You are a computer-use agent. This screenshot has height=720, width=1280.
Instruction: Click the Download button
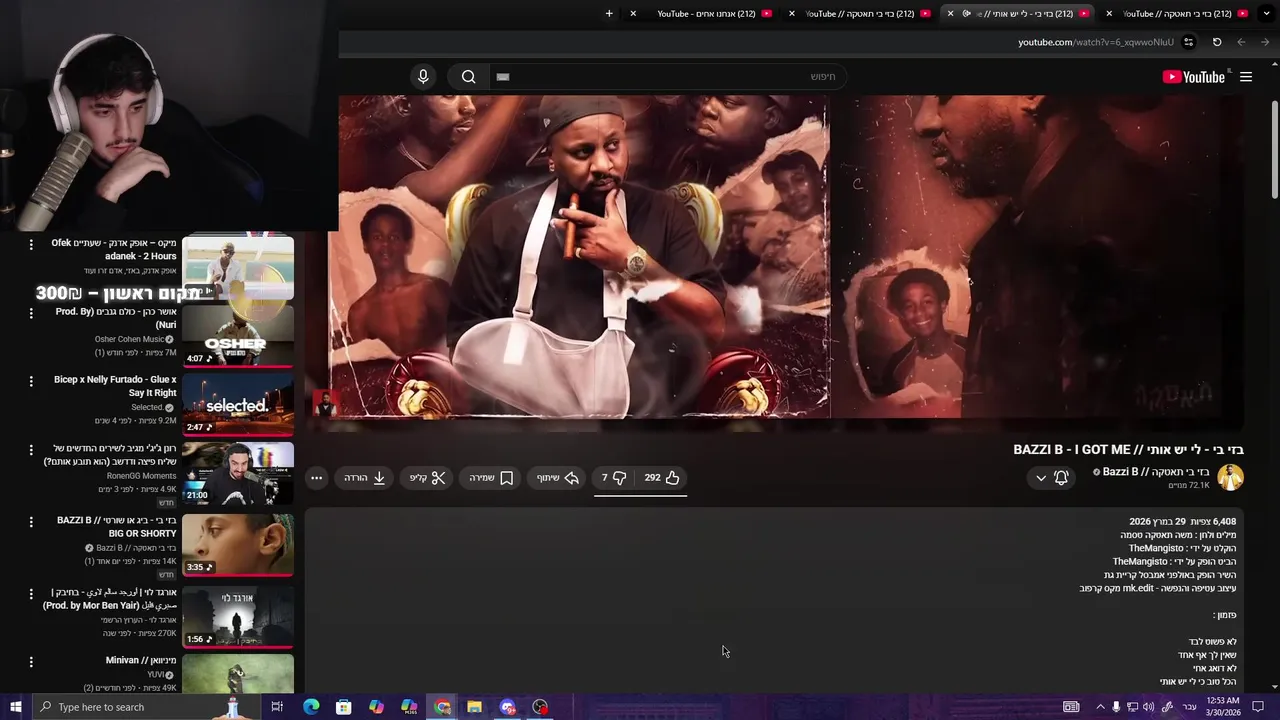click(x=365, y=478)
